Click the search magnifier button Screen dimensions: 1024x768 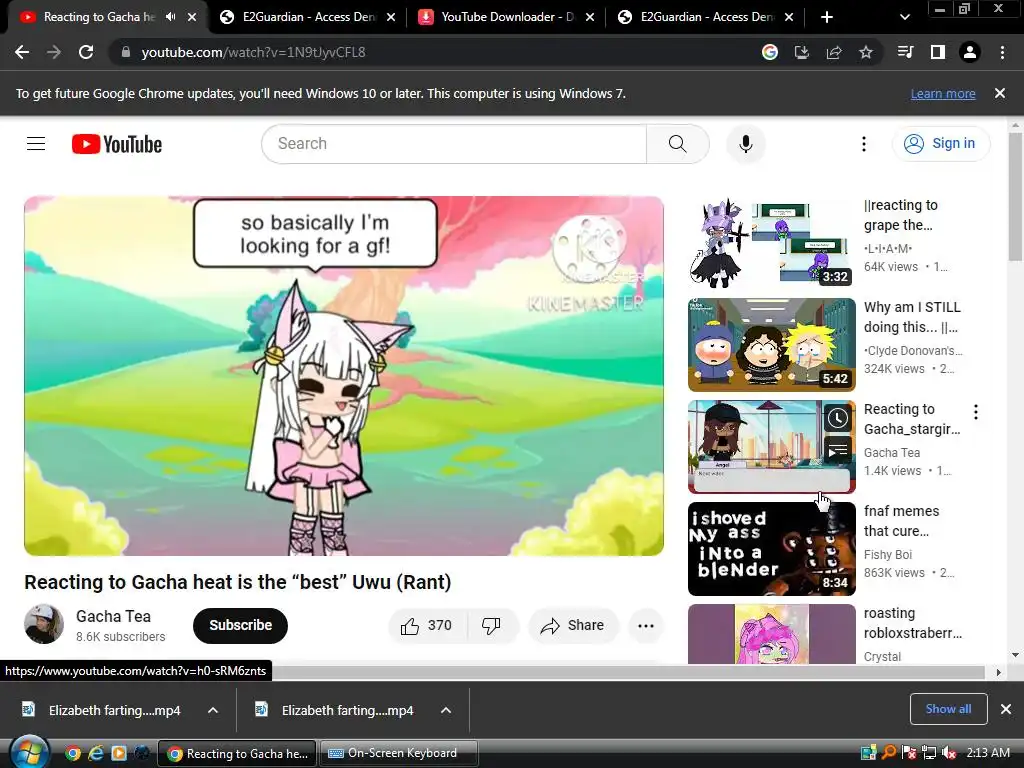pyautogui.click(x=677, y=144)
